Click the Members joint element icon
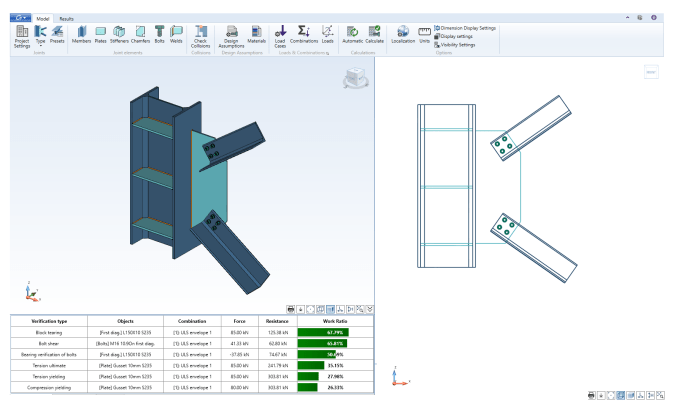 [x=82, y=37]
